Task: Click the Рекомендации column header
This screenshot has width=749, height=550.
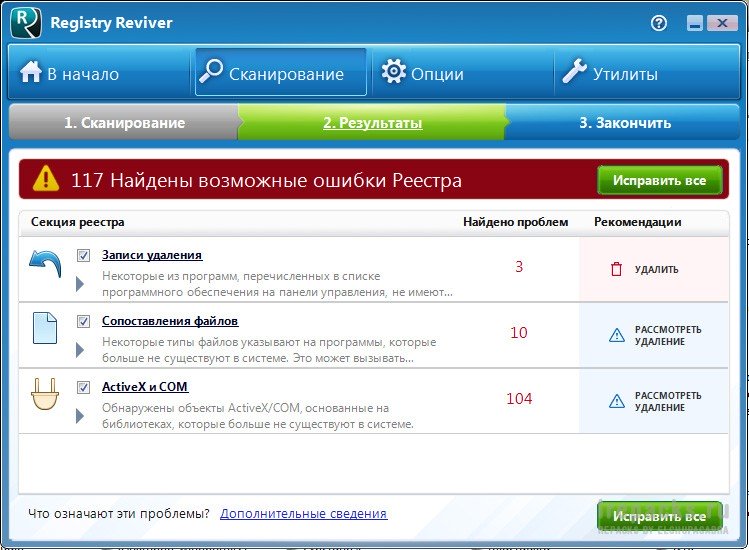Action: (638, 222)
